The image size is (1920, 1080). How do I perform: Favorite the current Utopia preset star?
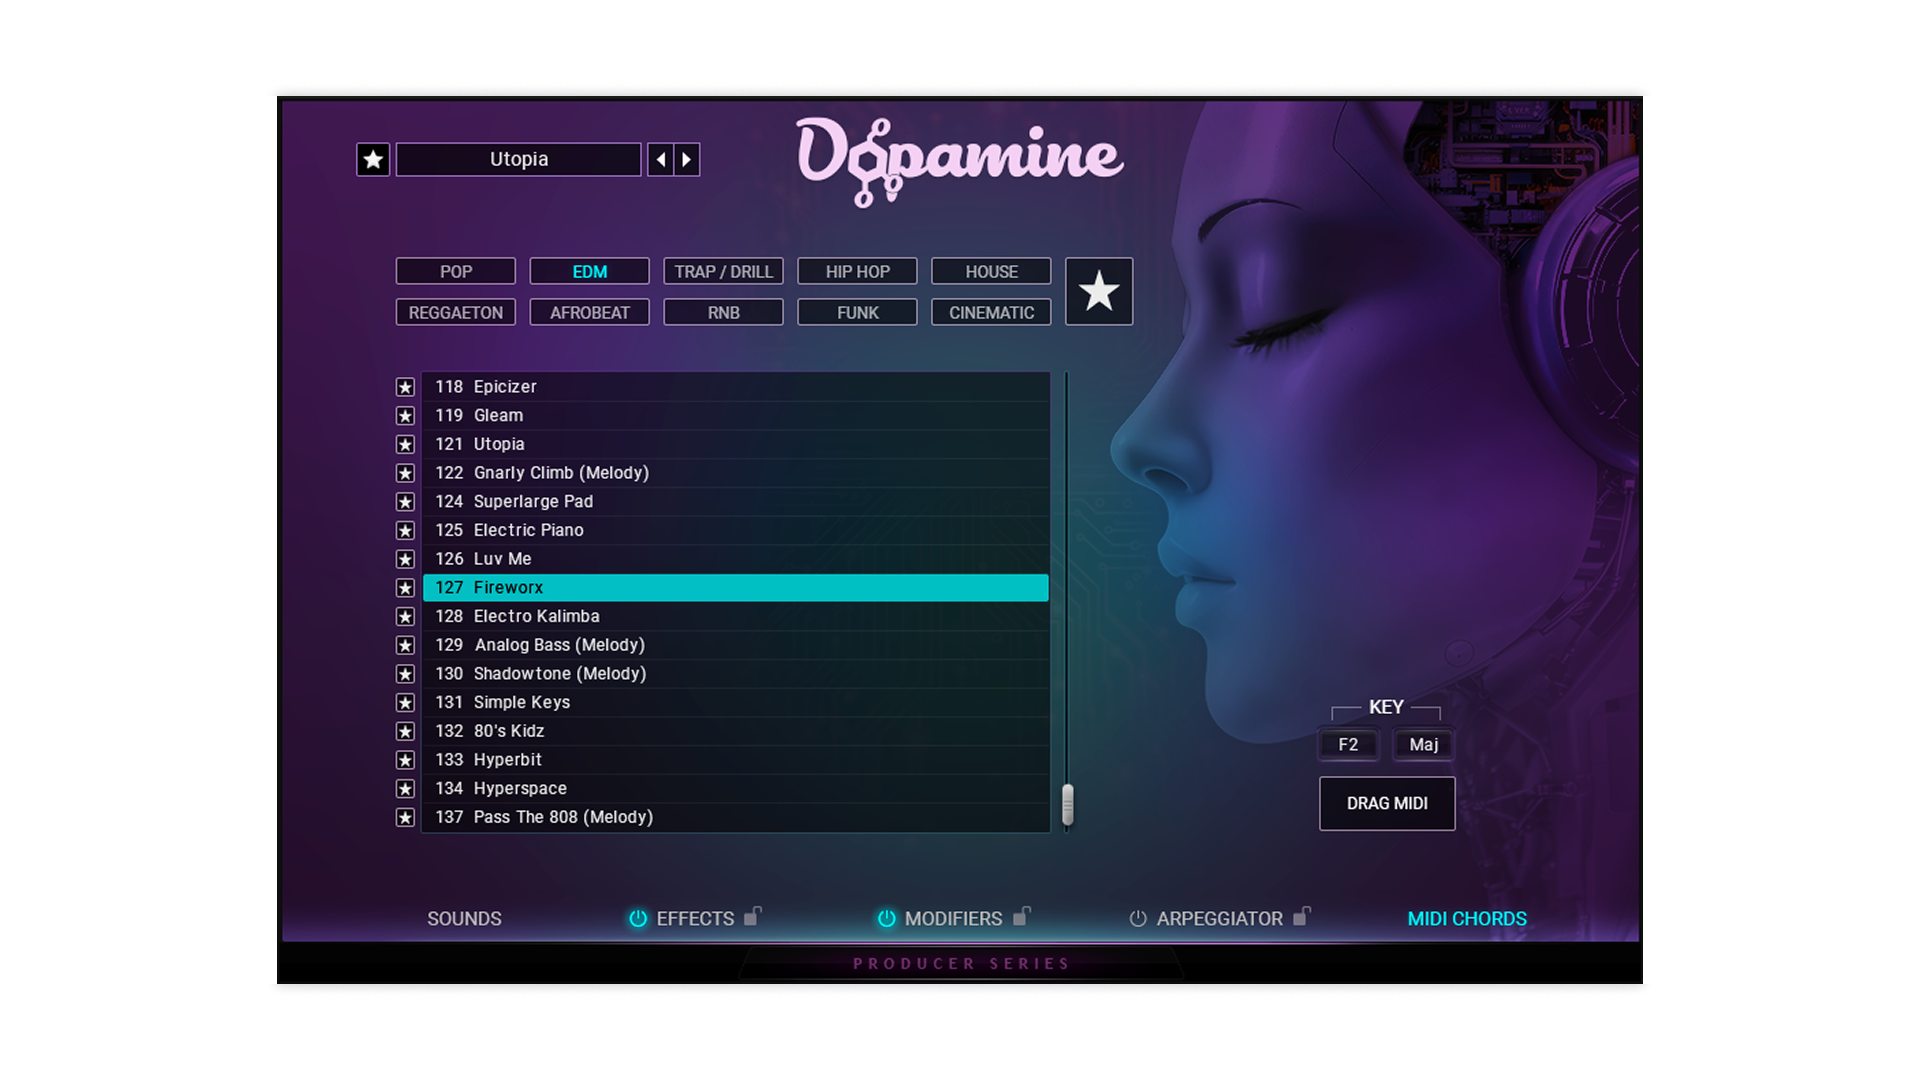coord(373,159)
